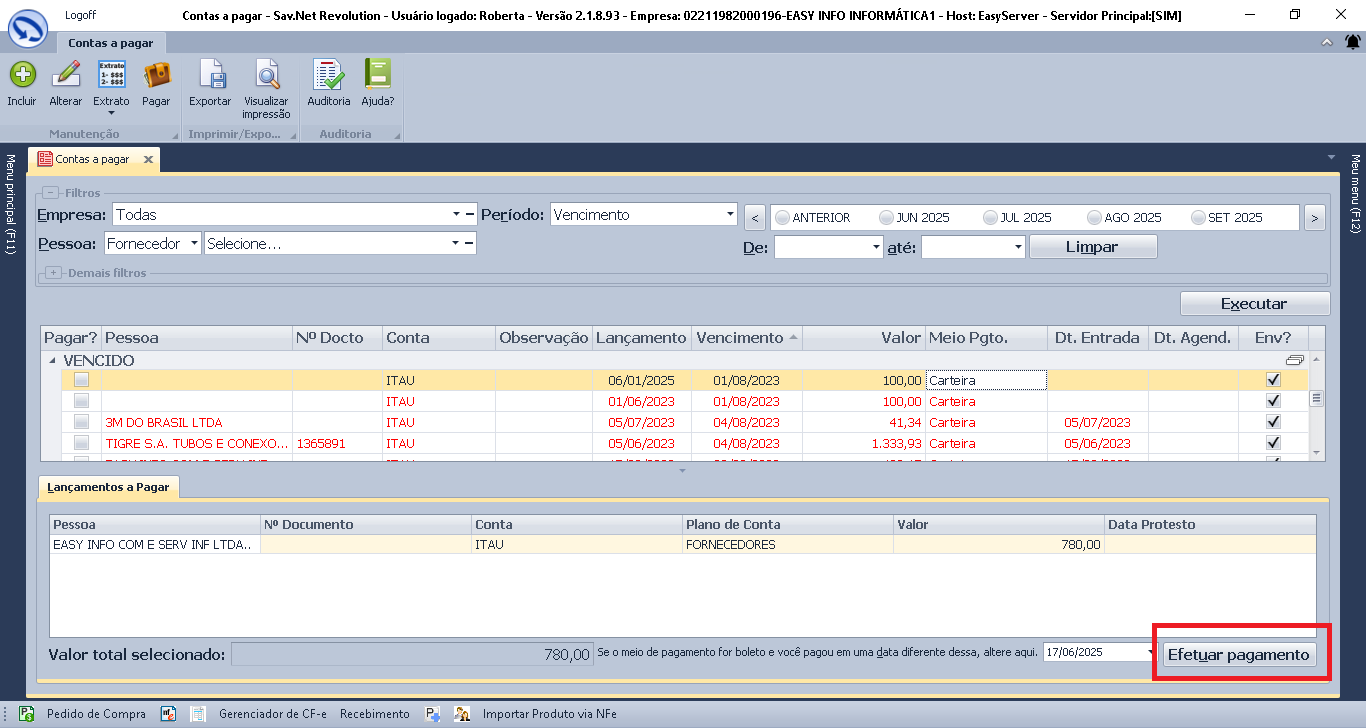The width and height of the screenshot is (1366, 728).
Task: Click the Exportar document icon
Action: coord(210,76)
